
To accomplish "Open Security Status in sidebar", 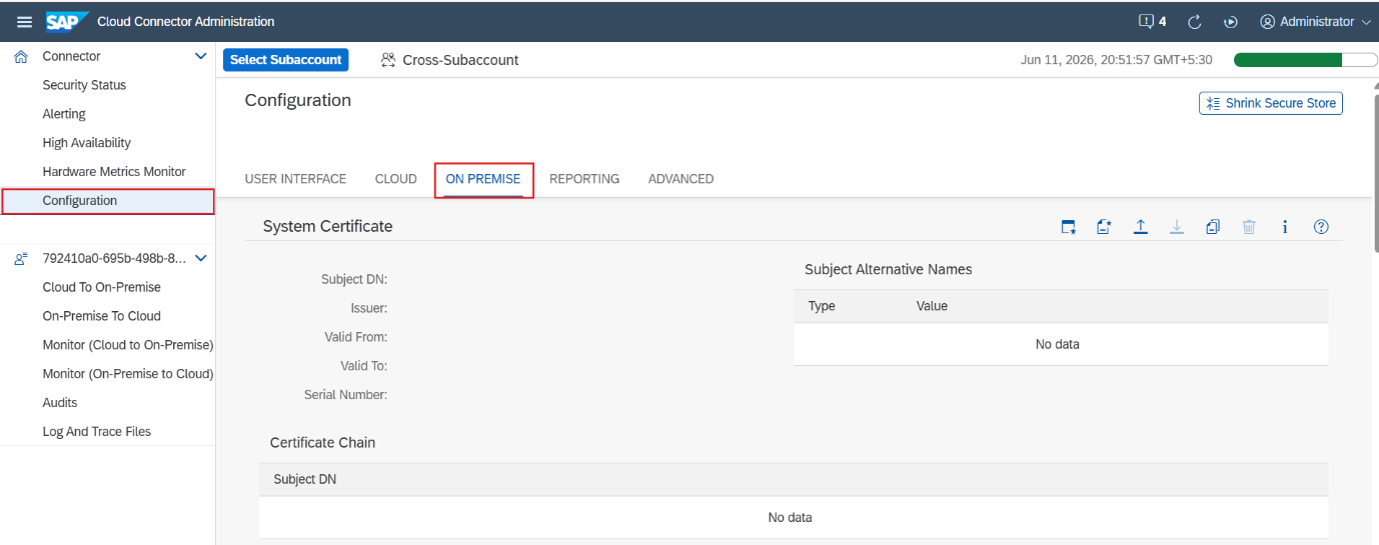I will (84, 86).
